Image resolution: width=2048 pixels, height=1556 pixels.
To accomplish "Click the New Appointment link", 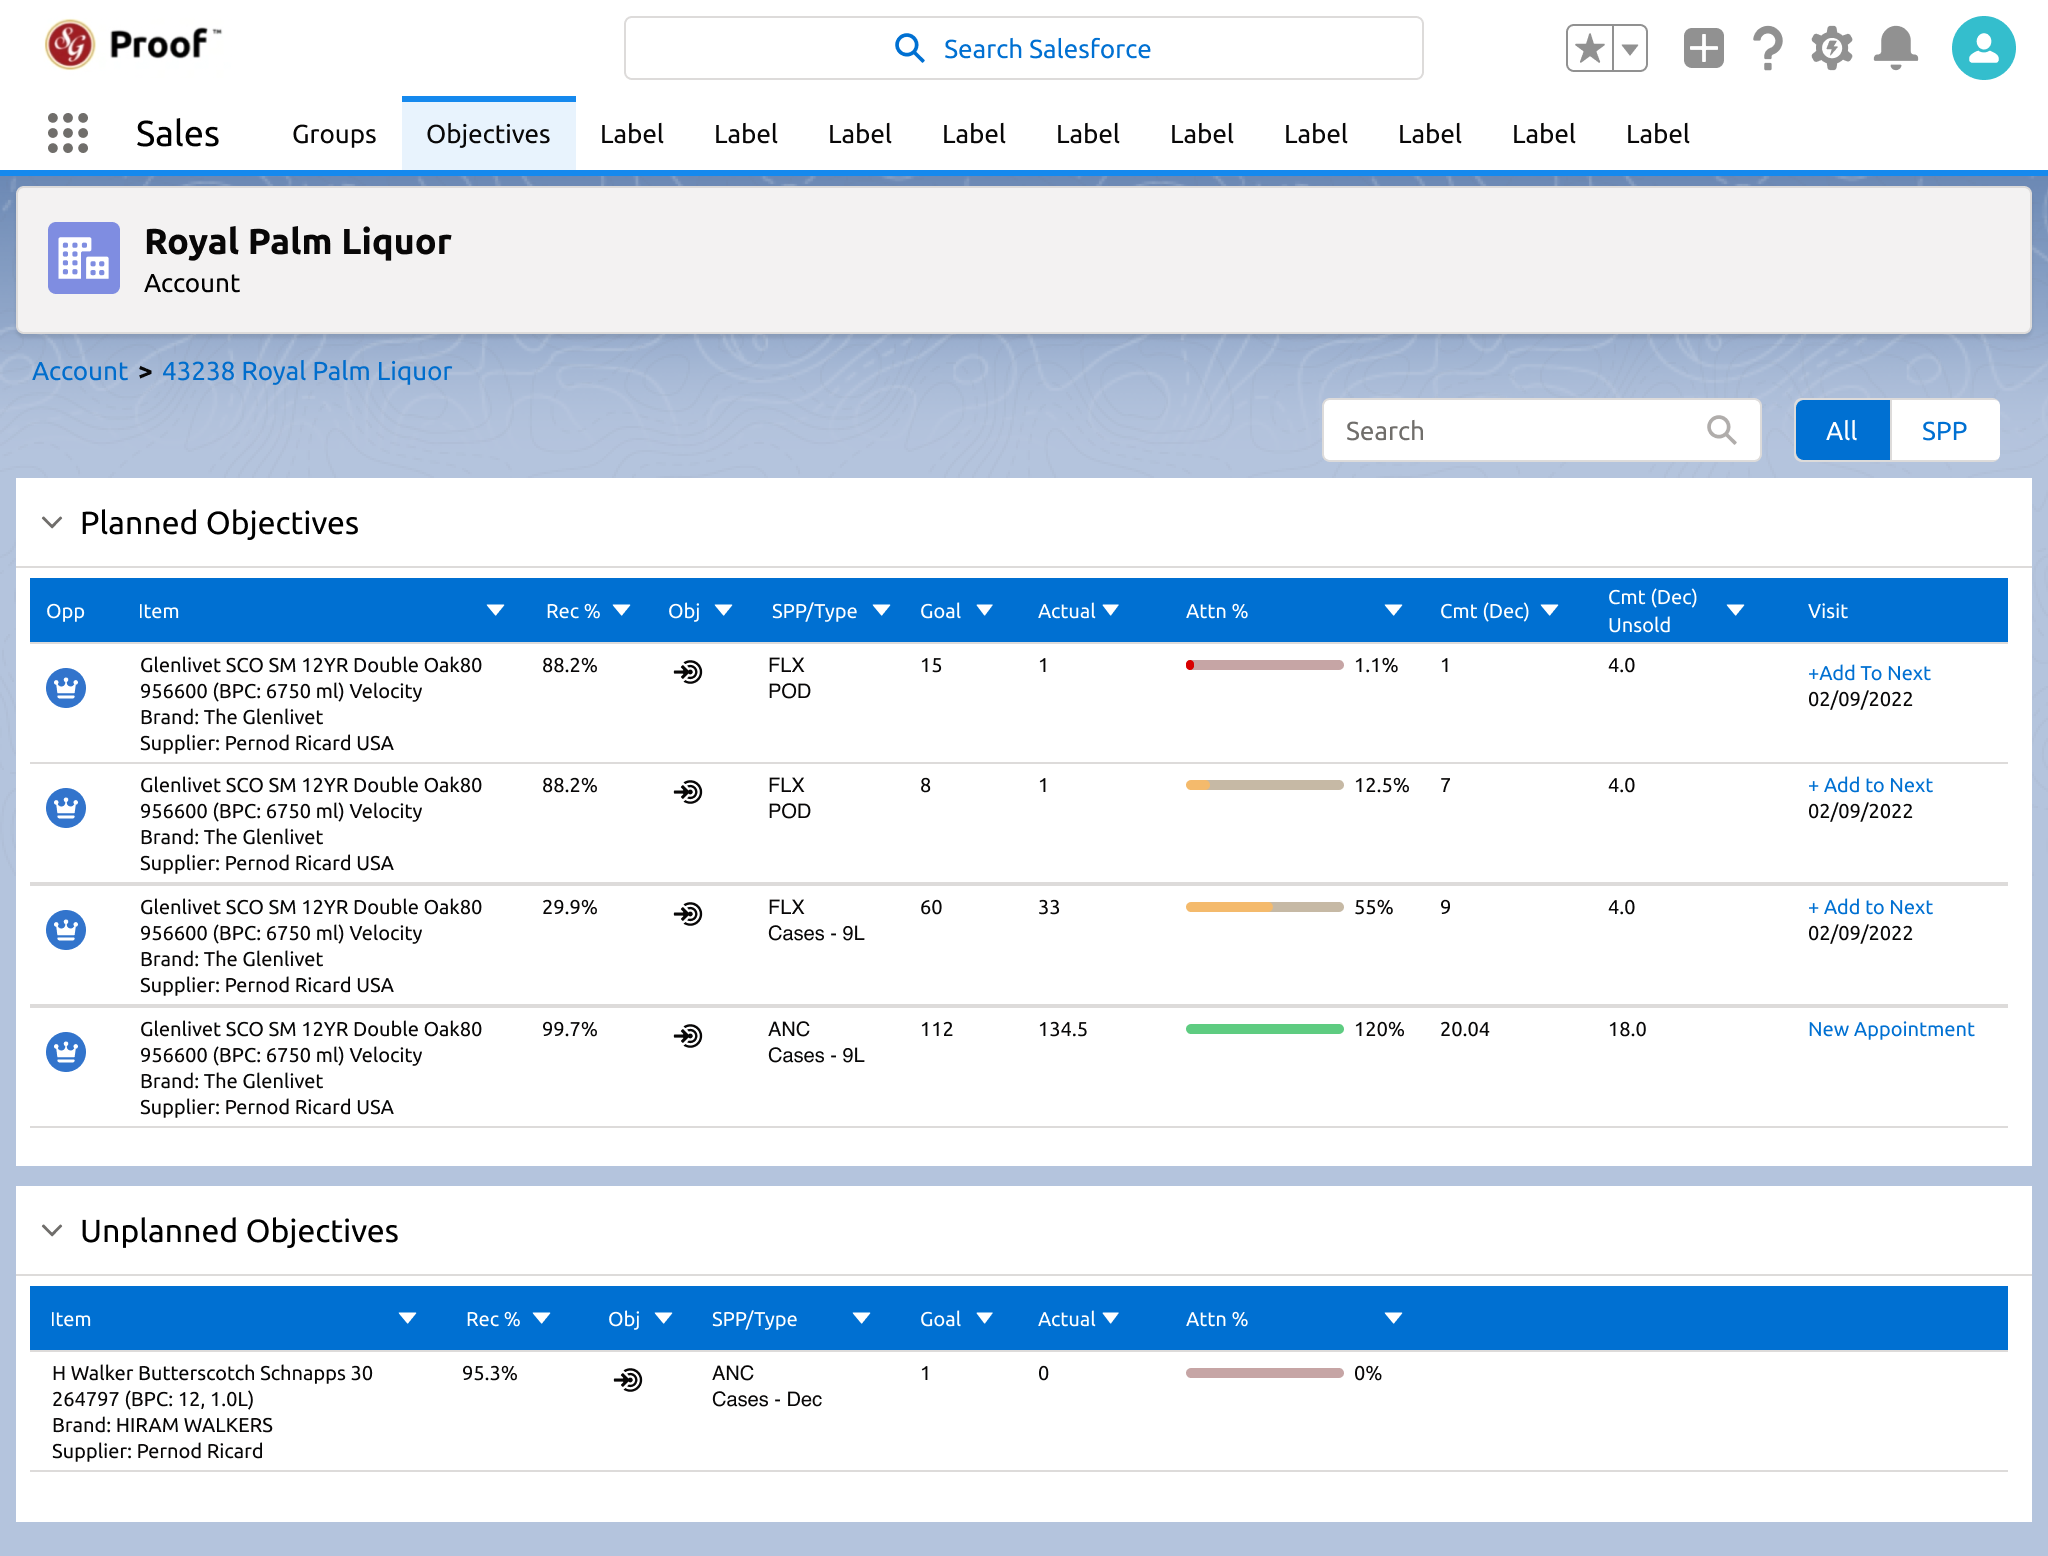I will [1890, 1029].
